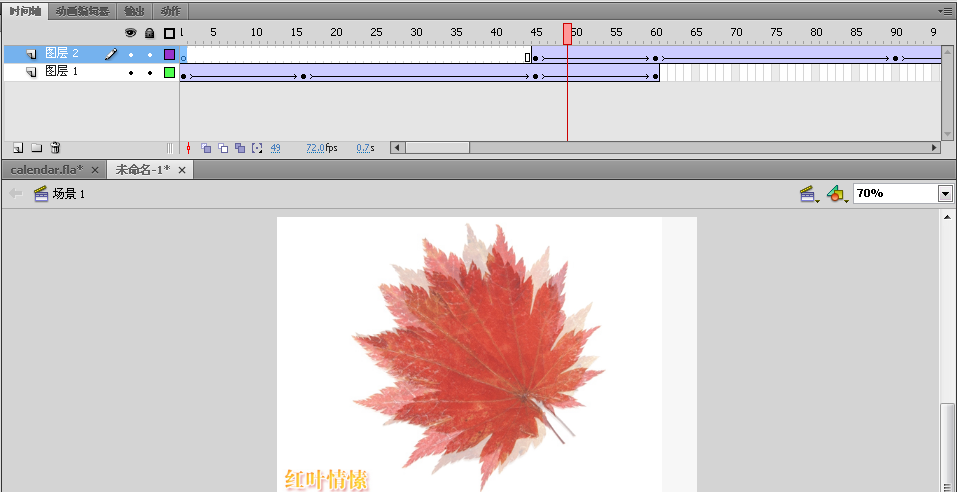Click the Center Frame icon in timeline footer
Screen dimensions: 957x497
click(x=188, y=148)
